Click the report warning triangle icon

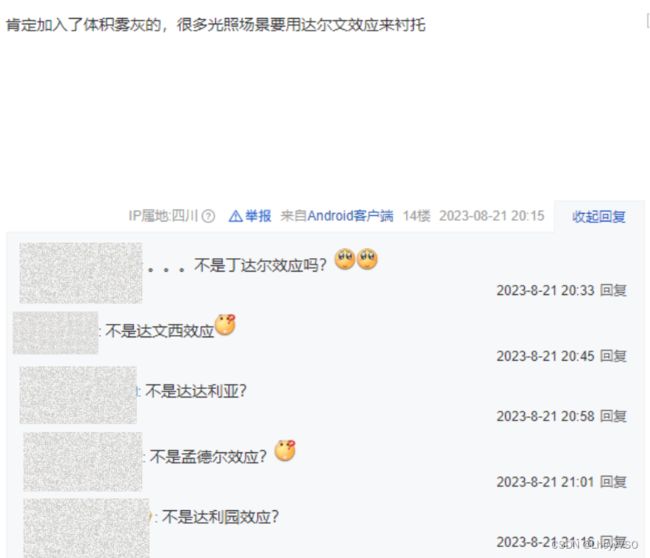pos(235,216)
